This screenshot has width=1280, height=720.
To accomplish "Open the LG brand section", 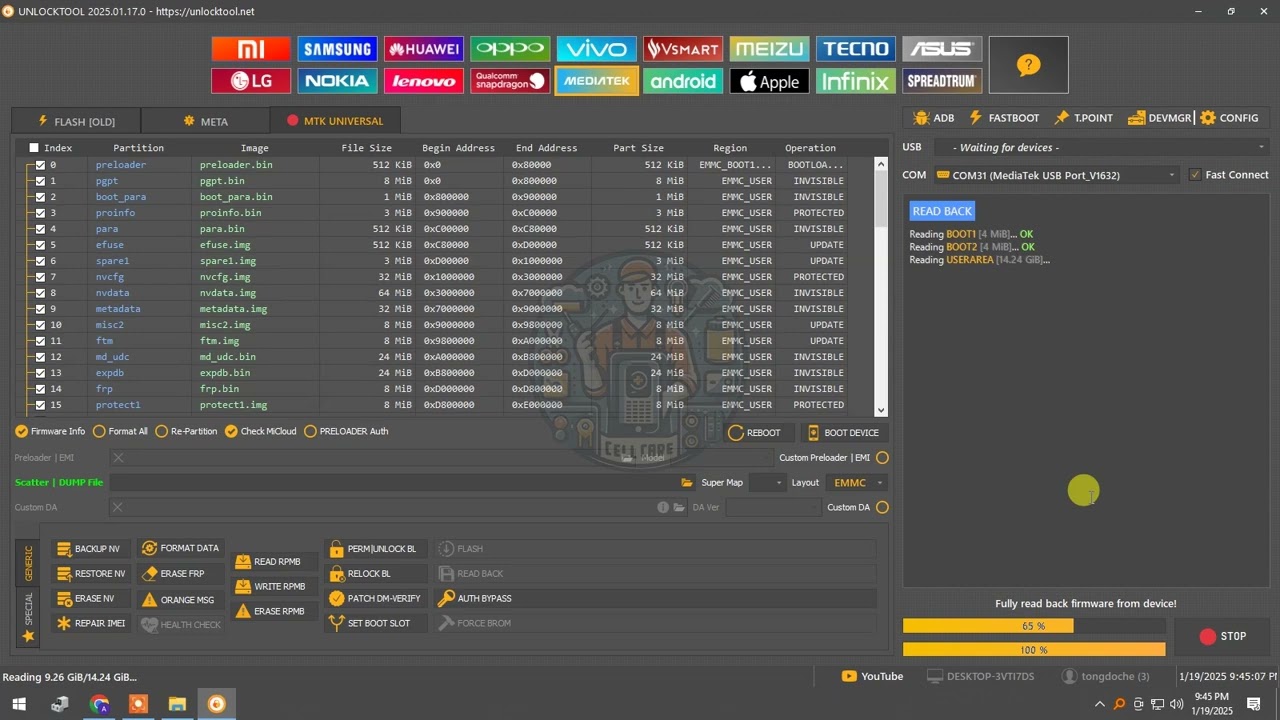I will click(251, 81).
